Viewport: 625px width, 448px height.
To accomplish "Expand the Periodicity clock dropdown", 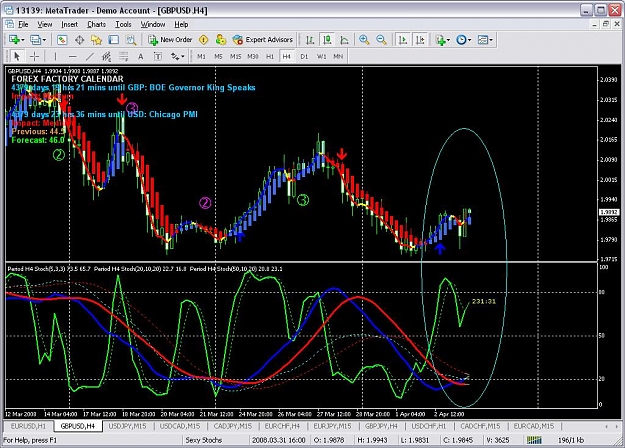I will click(x=470, y=40).
